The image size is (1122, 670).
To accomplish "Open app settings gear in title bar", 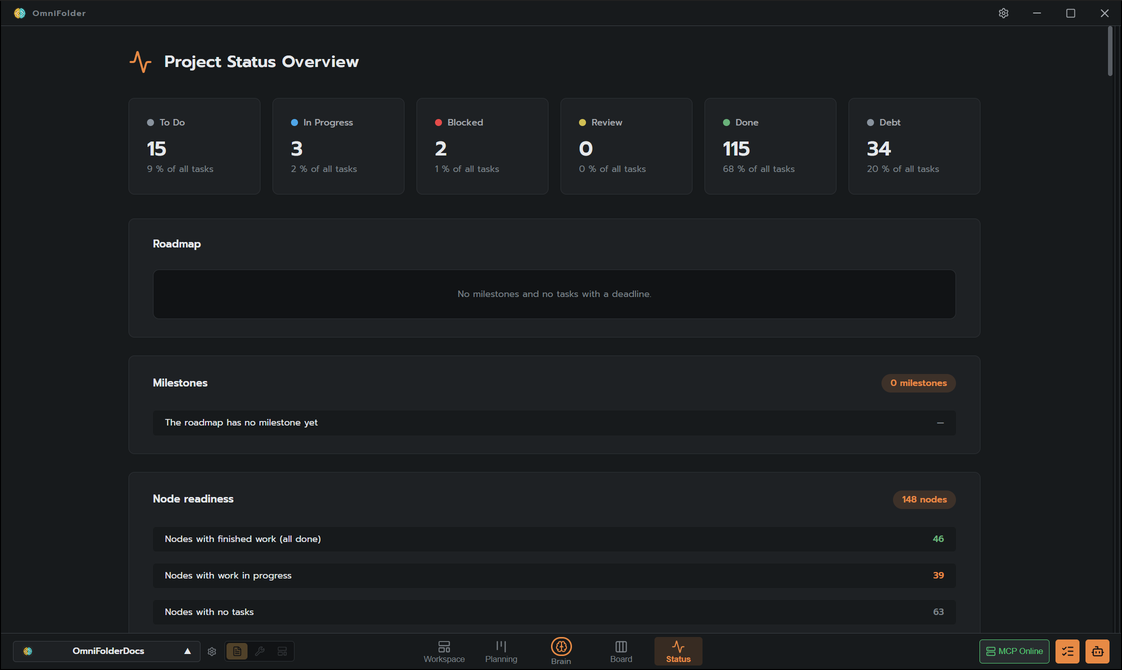I will (1003, 13).
